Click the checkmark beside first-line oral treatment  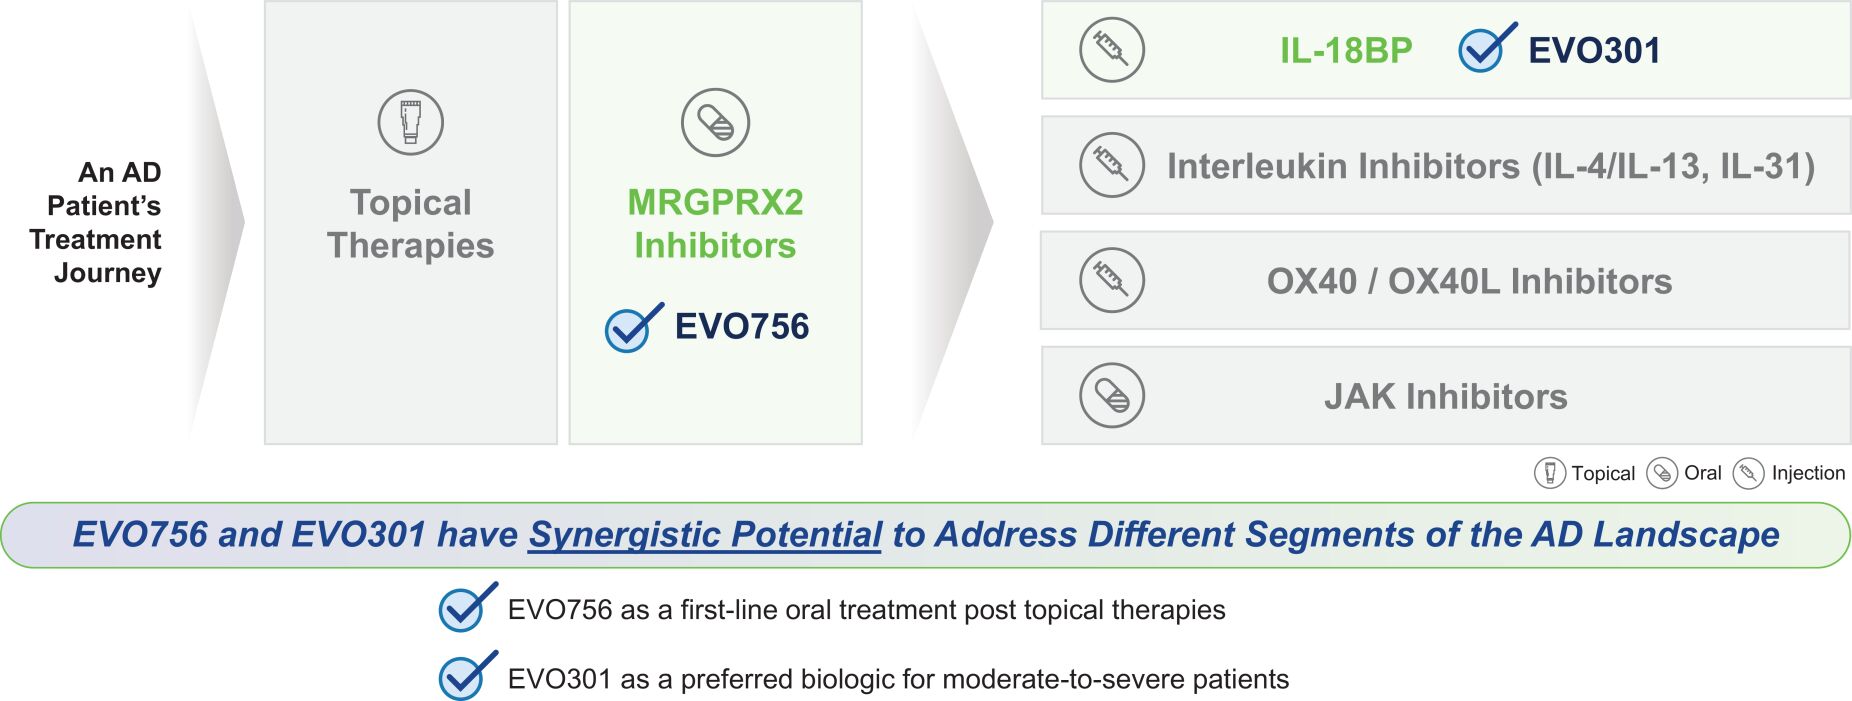pyautogui.click(x=465, y=608)
